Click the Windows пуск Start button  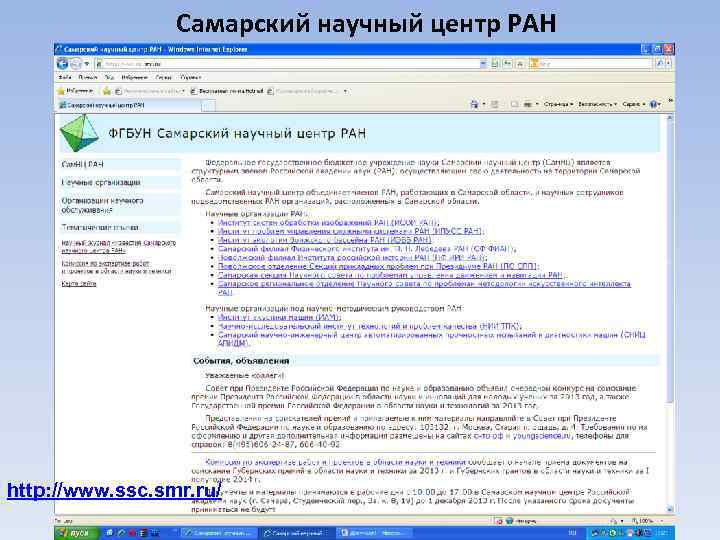coord(77,533)
